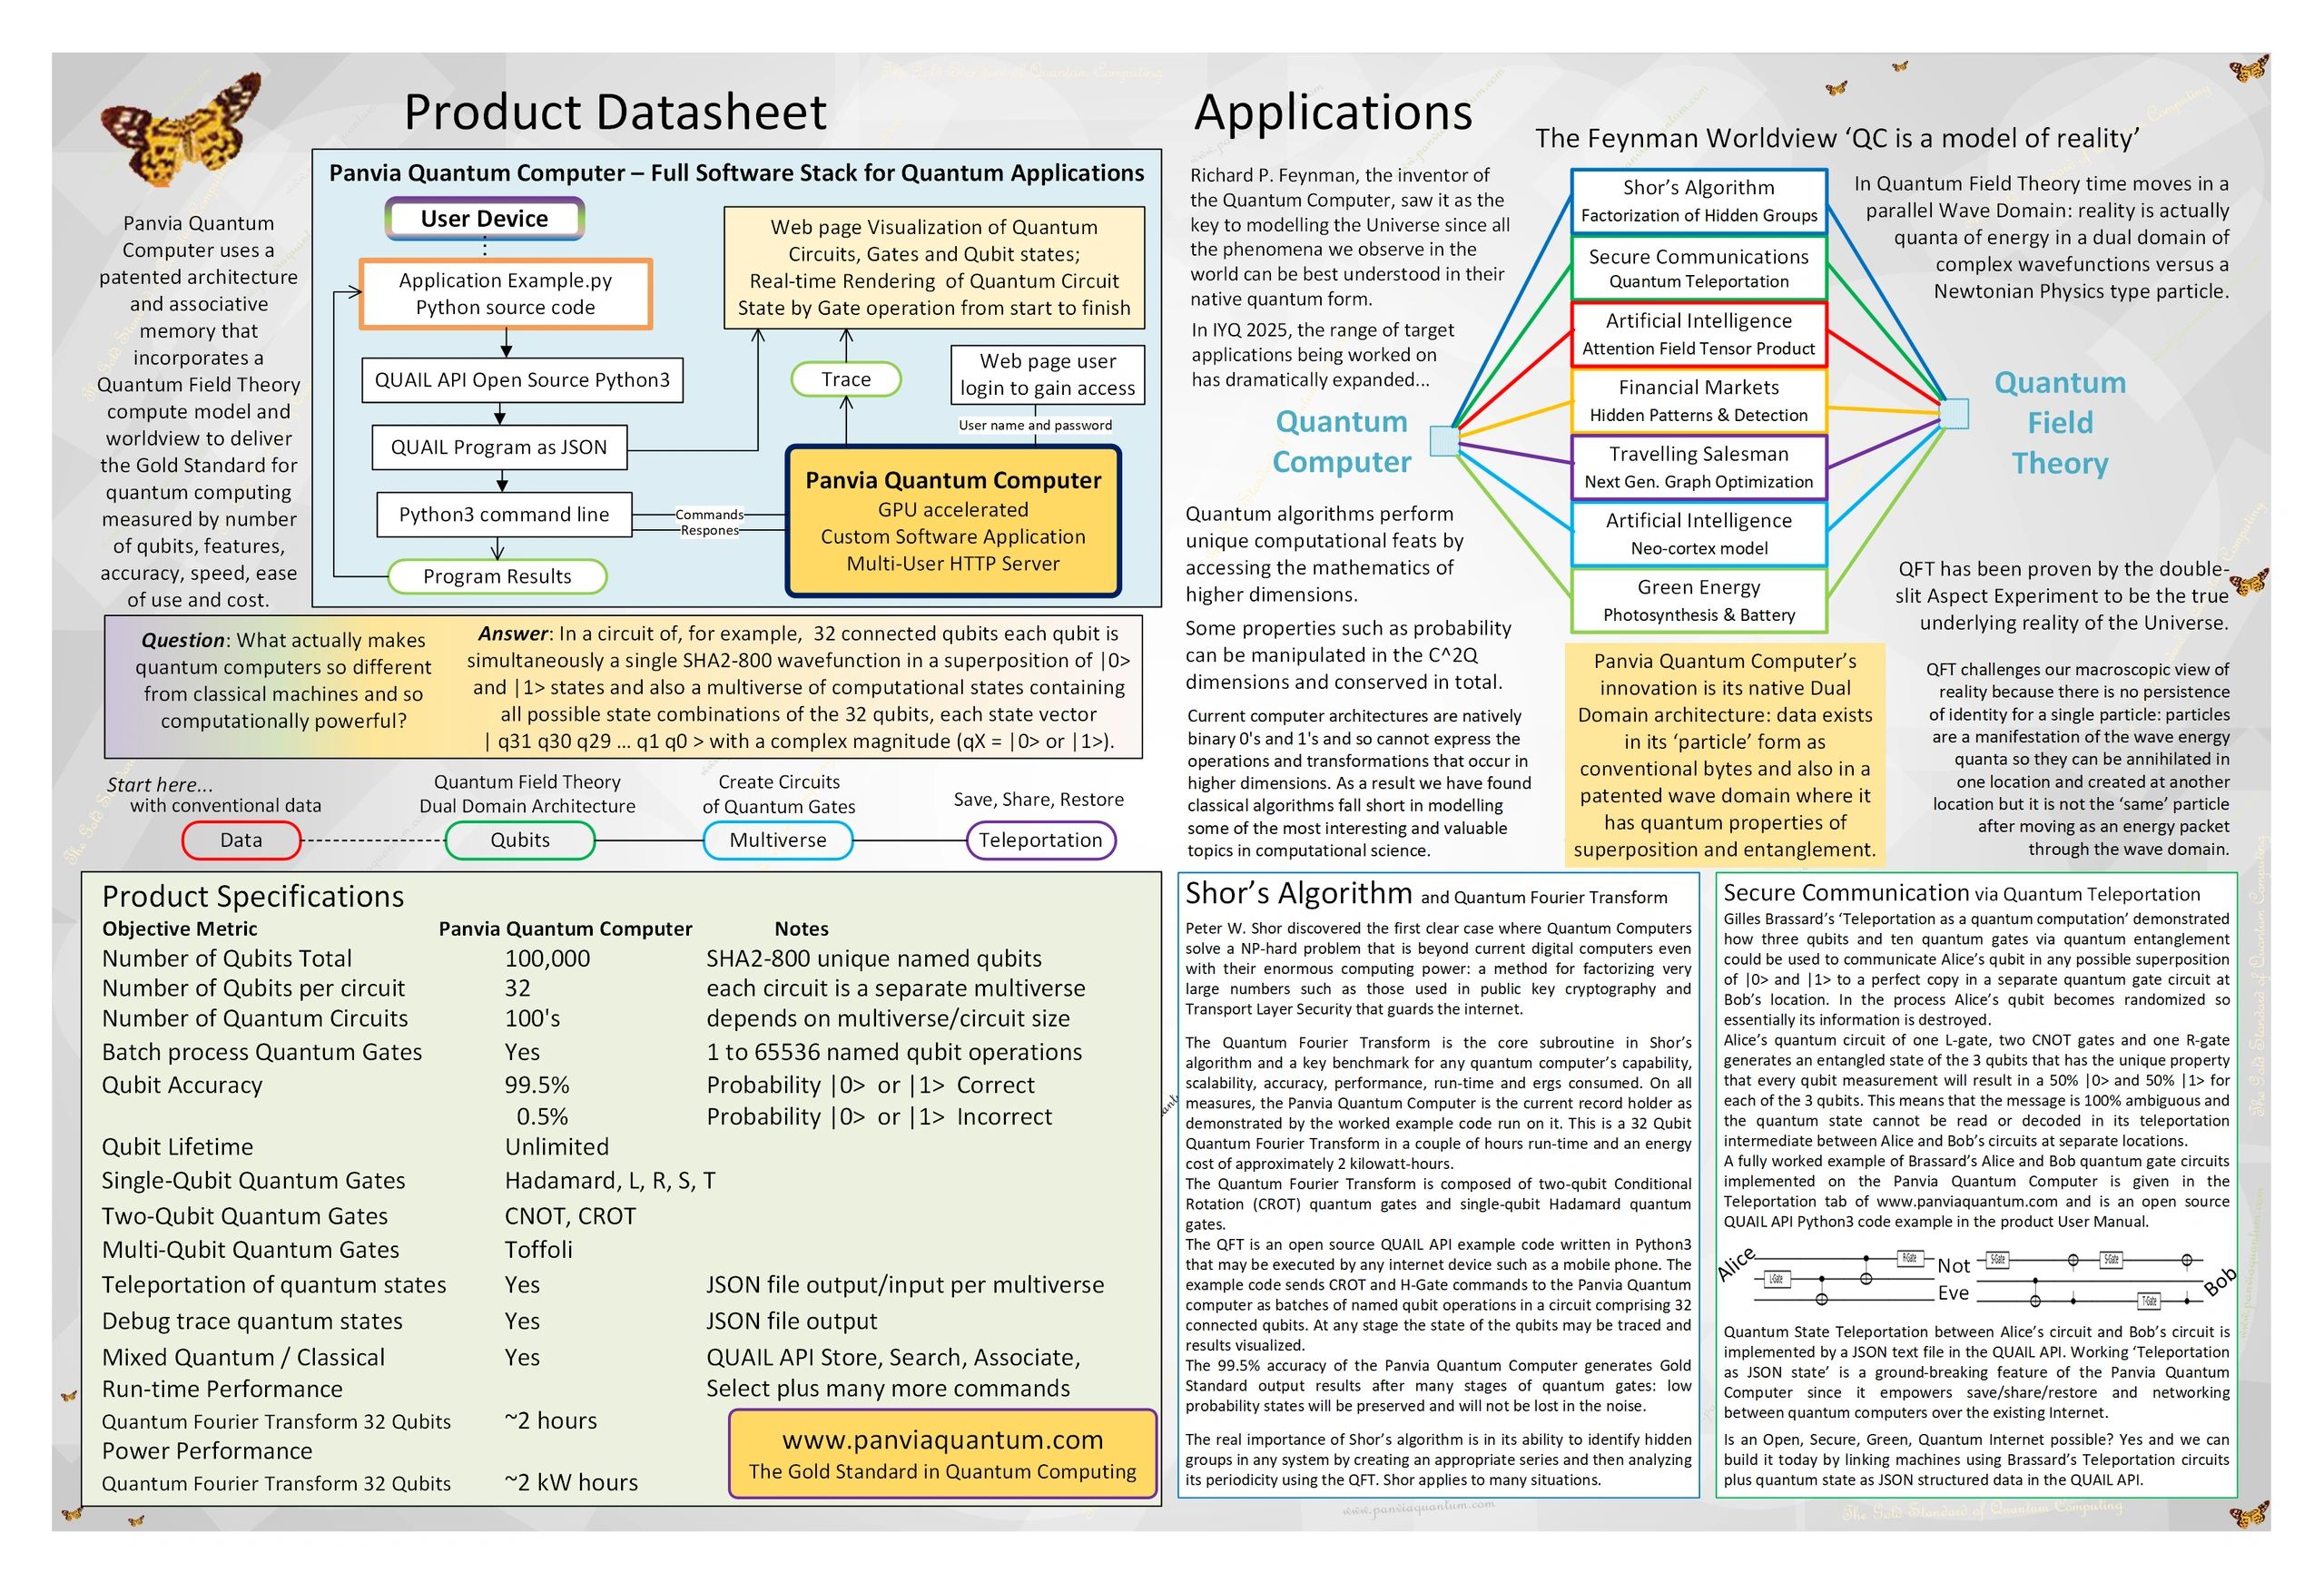This screenshot has height=1582, width=2324.
Task: Click the Web page user login box
Action: click(1047, 374)
